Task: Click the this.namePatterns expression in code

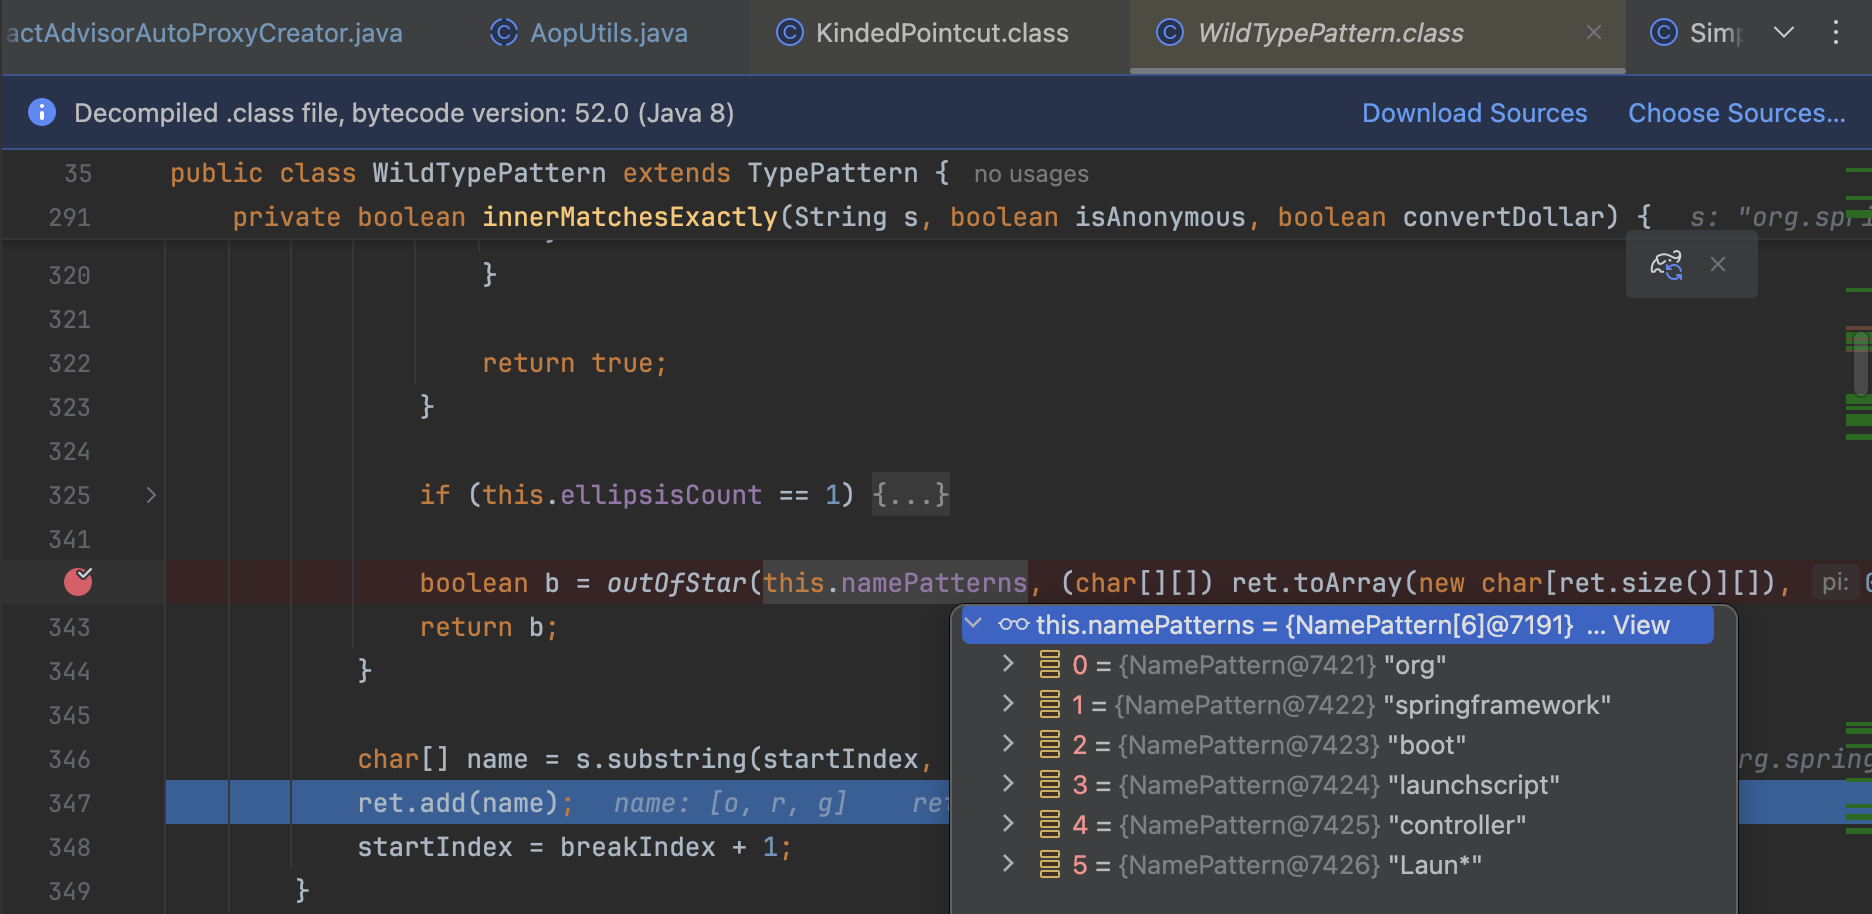Action: point(895,583)
